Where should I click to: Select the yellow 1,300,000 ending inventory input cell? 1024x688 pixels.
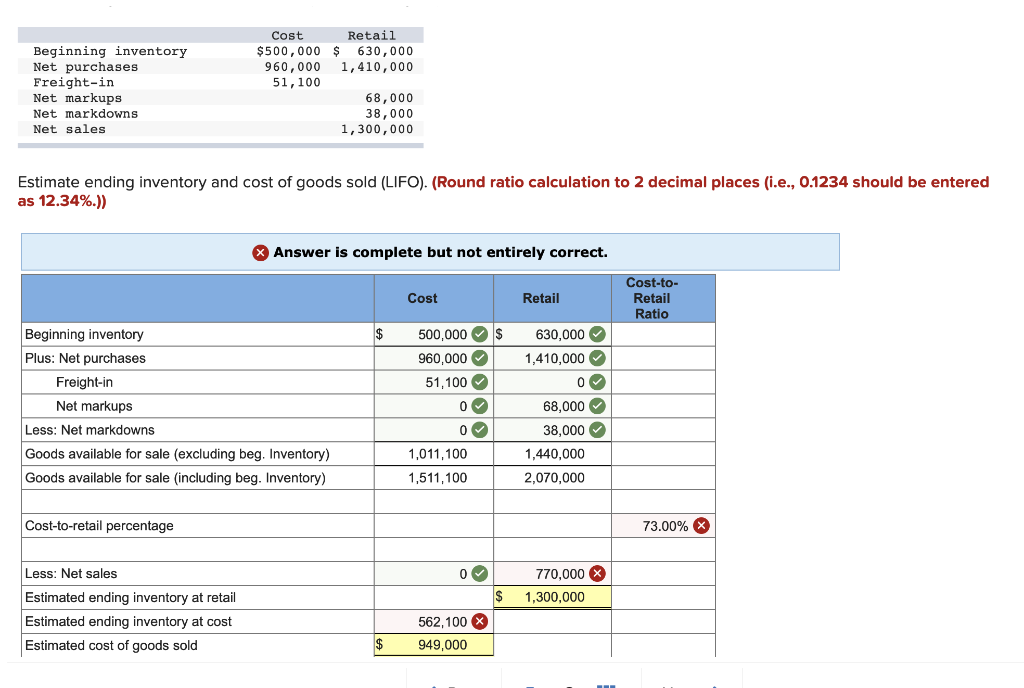pos(552,597)
